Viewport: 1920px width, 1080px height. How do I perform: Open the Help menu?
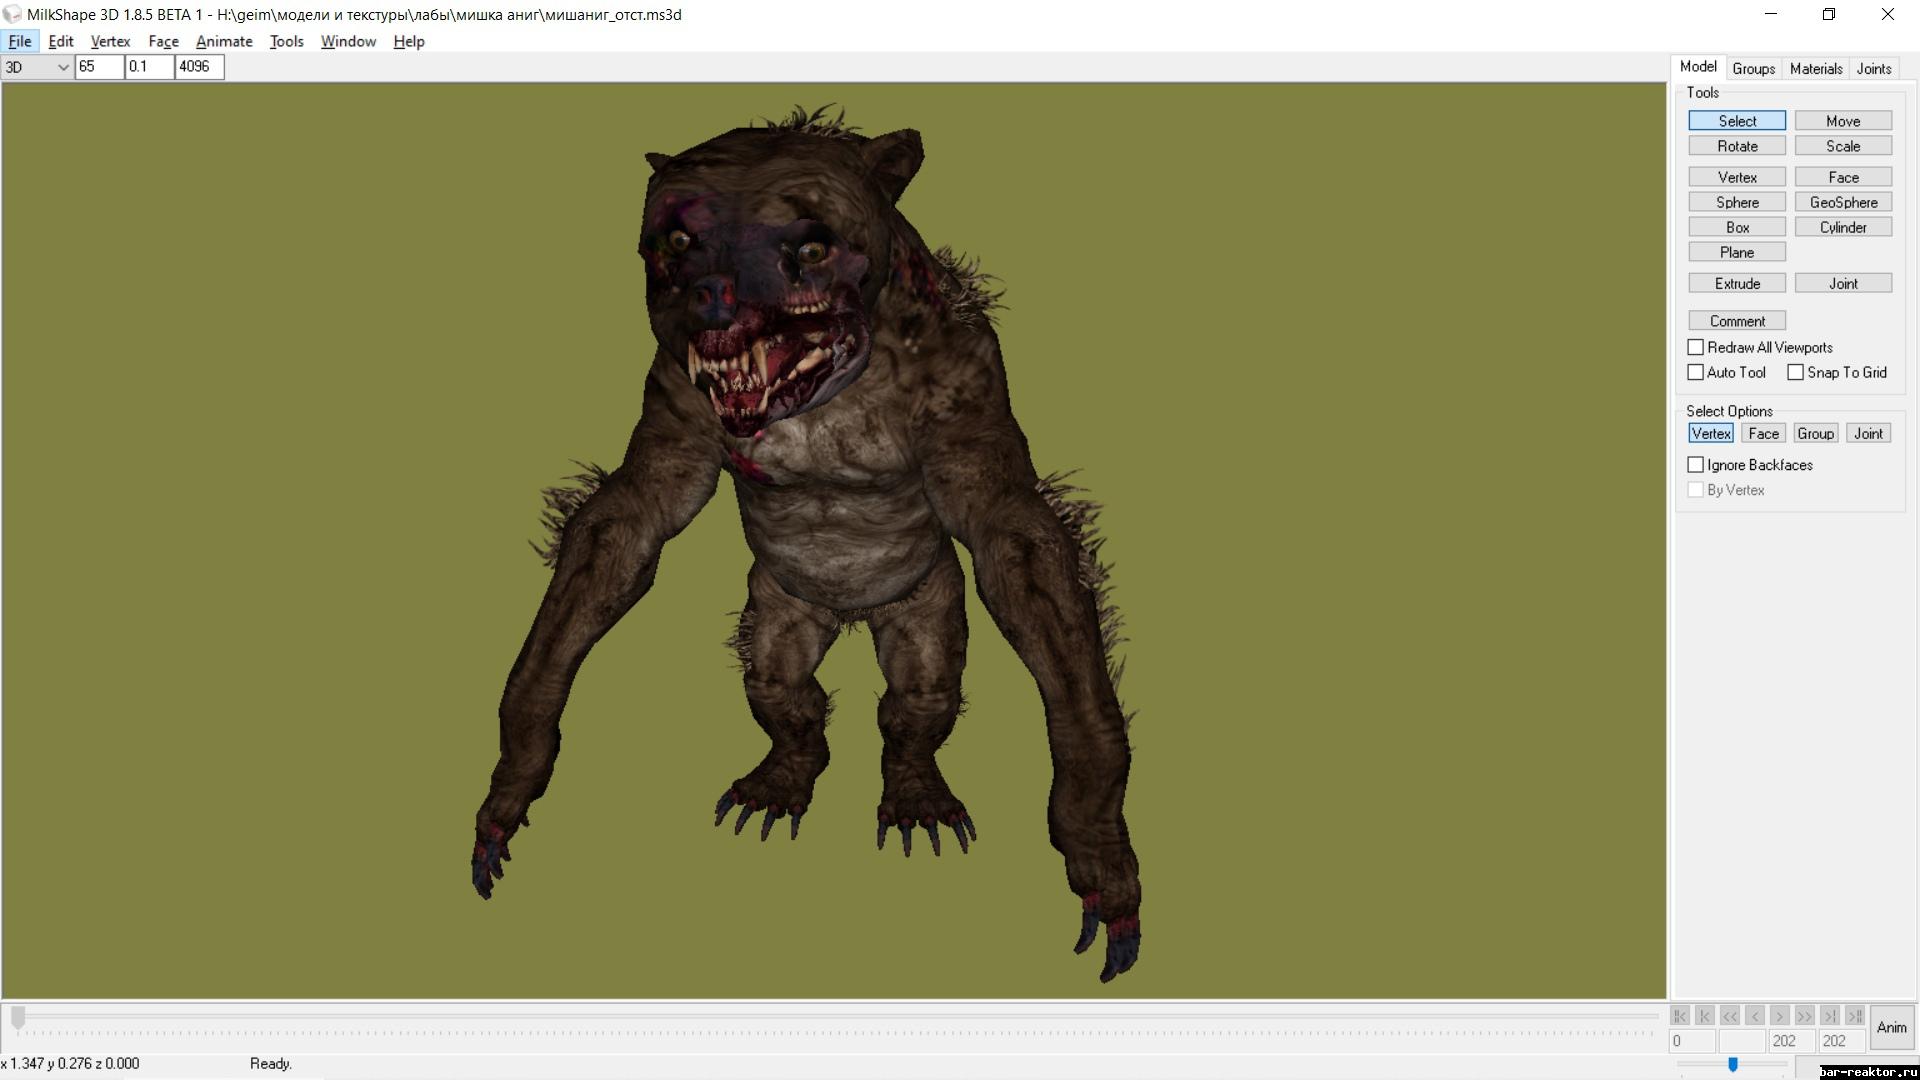point(409,41)
